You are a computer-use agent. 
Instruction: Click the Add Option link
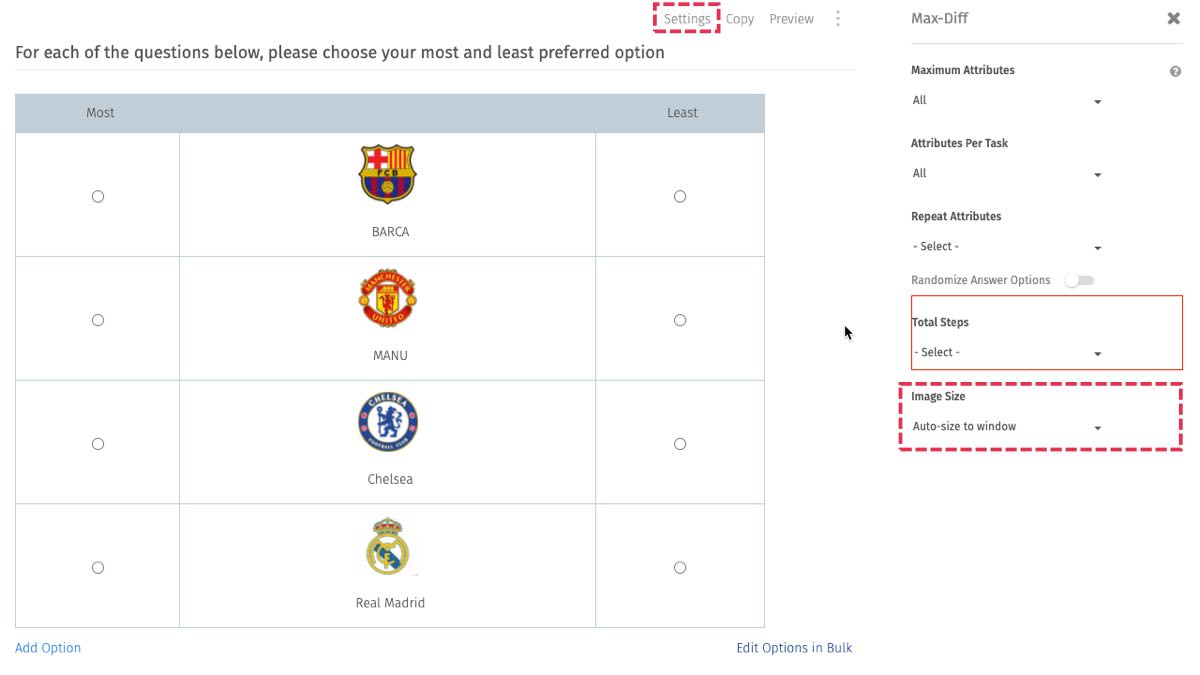48,648
